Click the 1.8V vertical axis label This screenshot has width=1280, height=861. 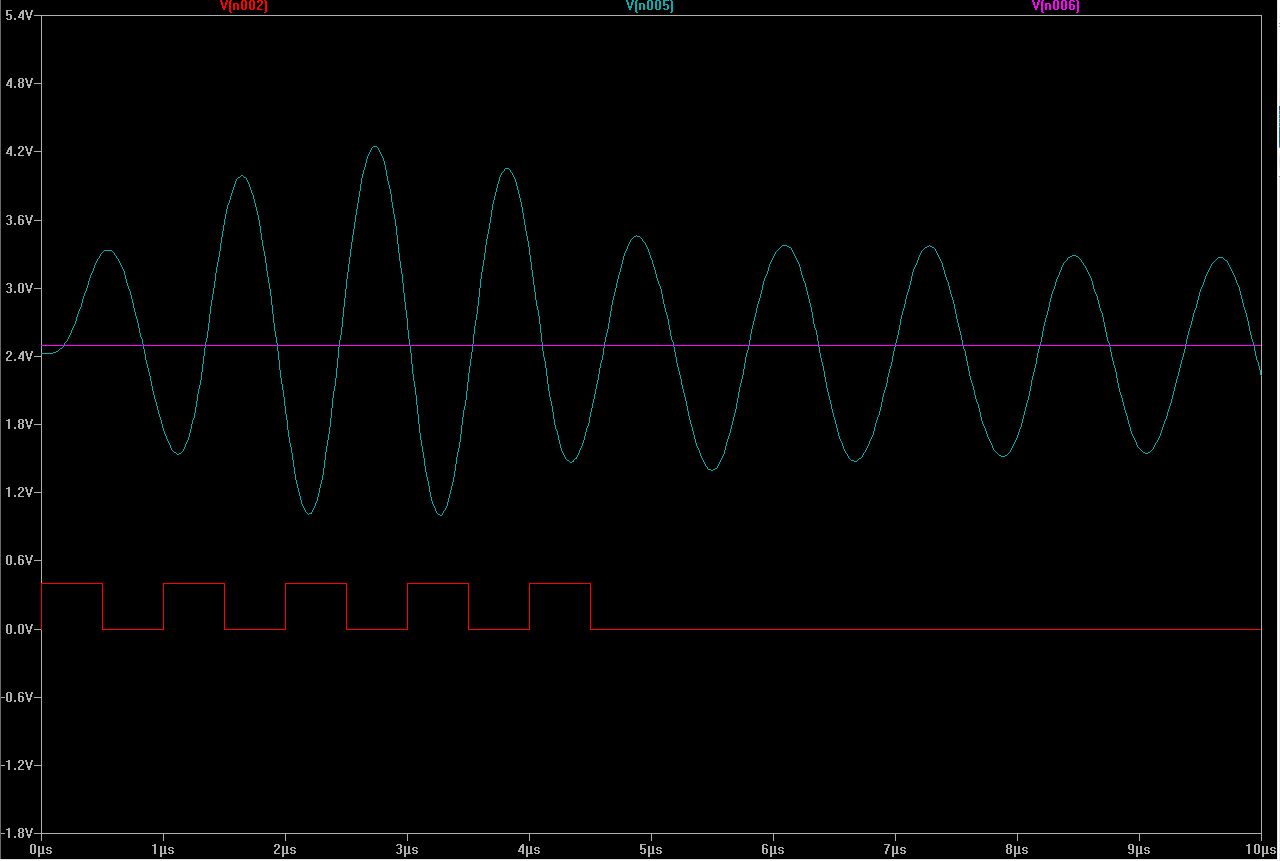point(19,425)
